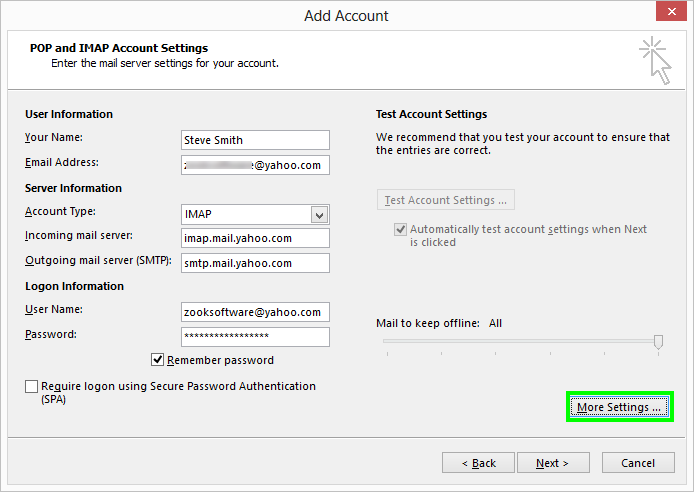694x492 pixels.
Task: Go back with the Back button
Action: [x=478, y=463]
